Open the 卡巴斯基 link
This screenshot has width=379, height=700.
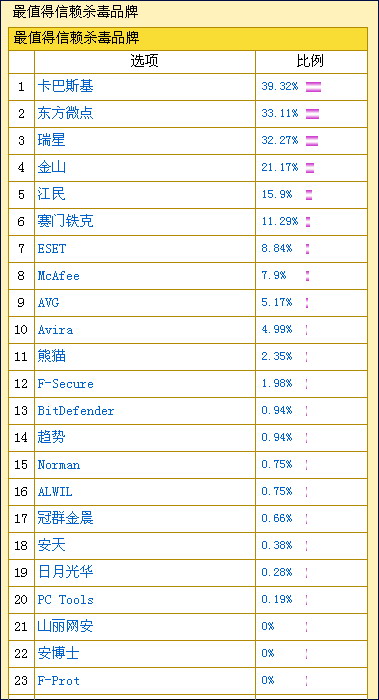65,86
